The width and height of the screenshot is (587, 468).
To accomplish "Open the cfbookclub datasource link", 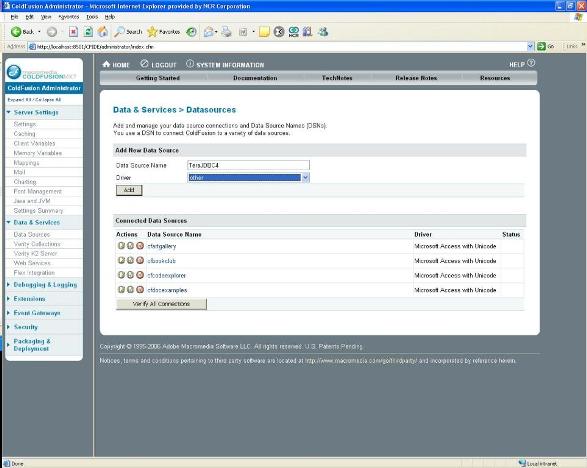I will point(161,261).
